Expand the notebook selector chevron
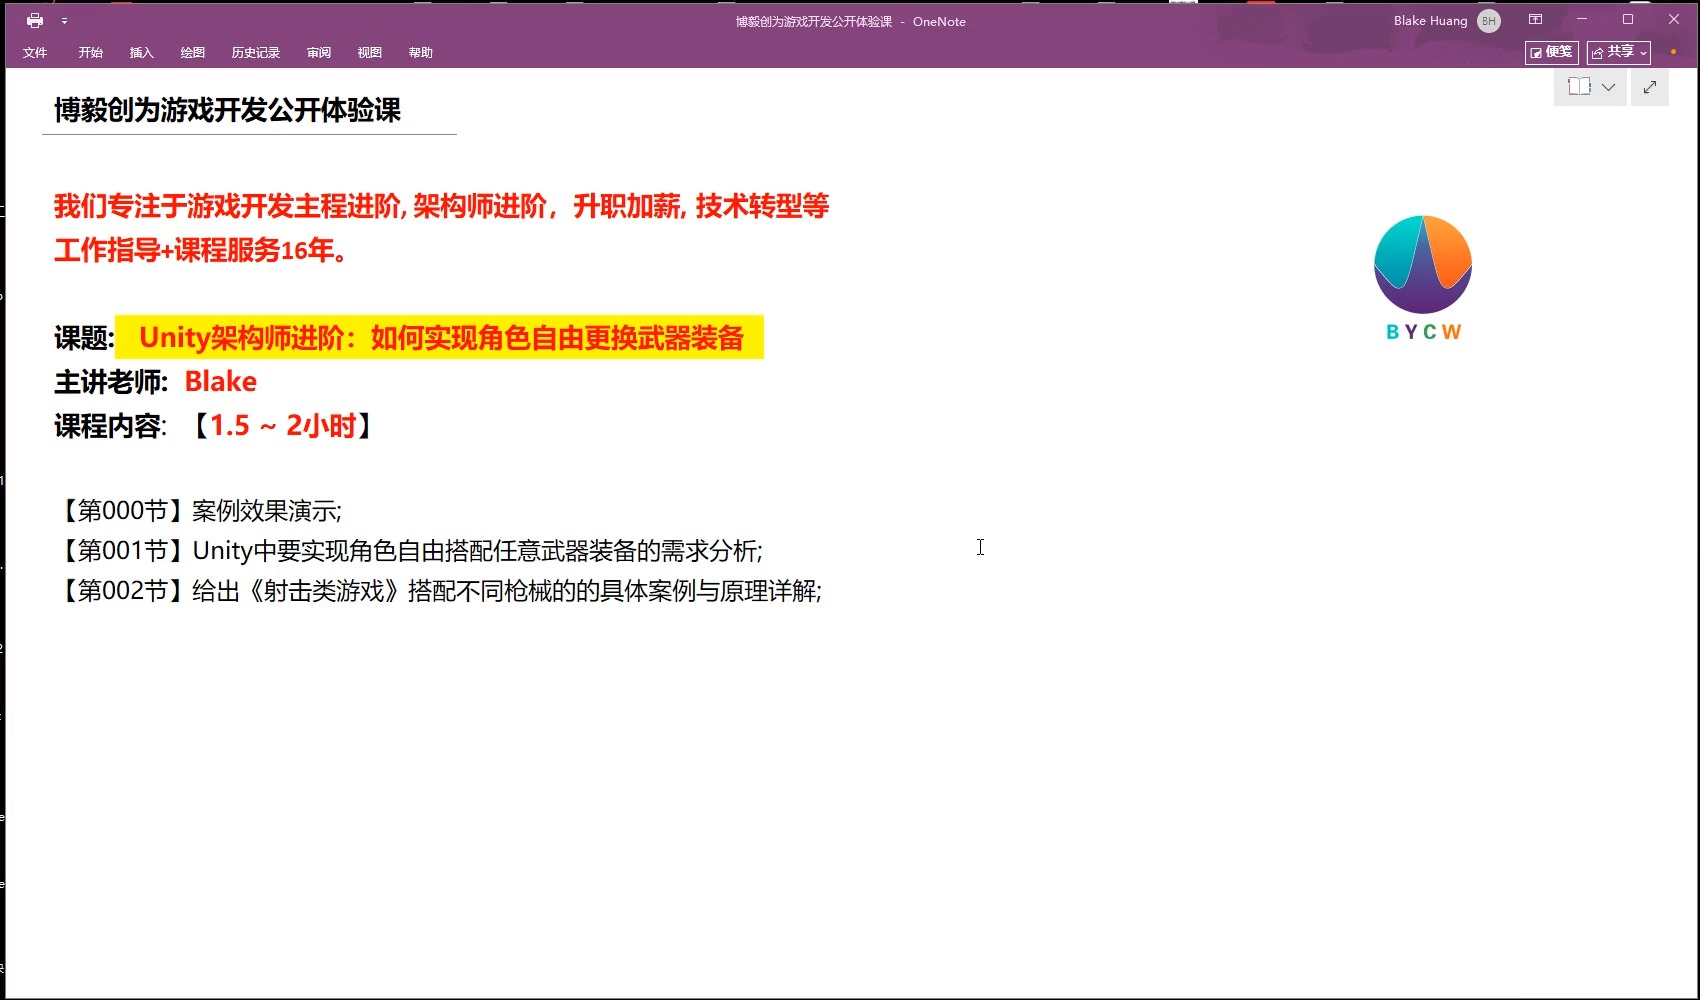The height and width of the screenshot is (1000, 1700). [x=1608, y=88]
